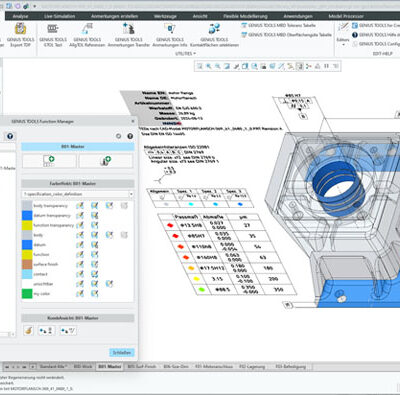Click the add view icon under B01-Master
The image size is (400, 395).
(x=49, y=161)
